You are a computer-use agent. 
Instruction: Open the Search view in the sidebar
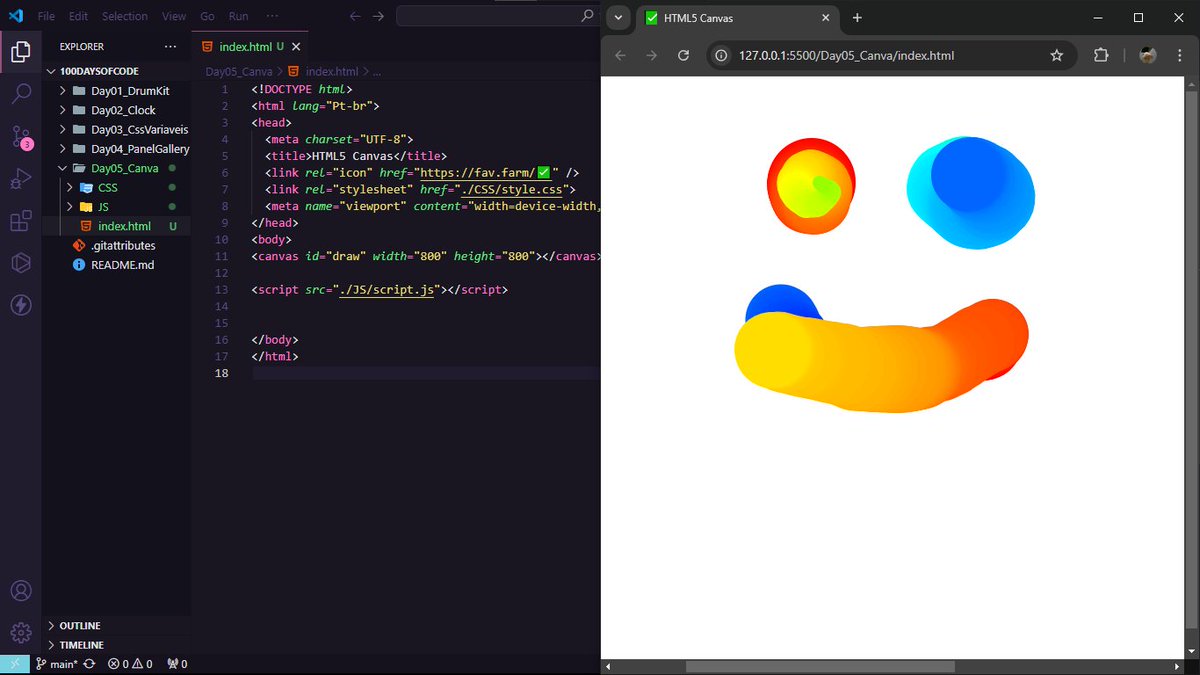point(21,94)
